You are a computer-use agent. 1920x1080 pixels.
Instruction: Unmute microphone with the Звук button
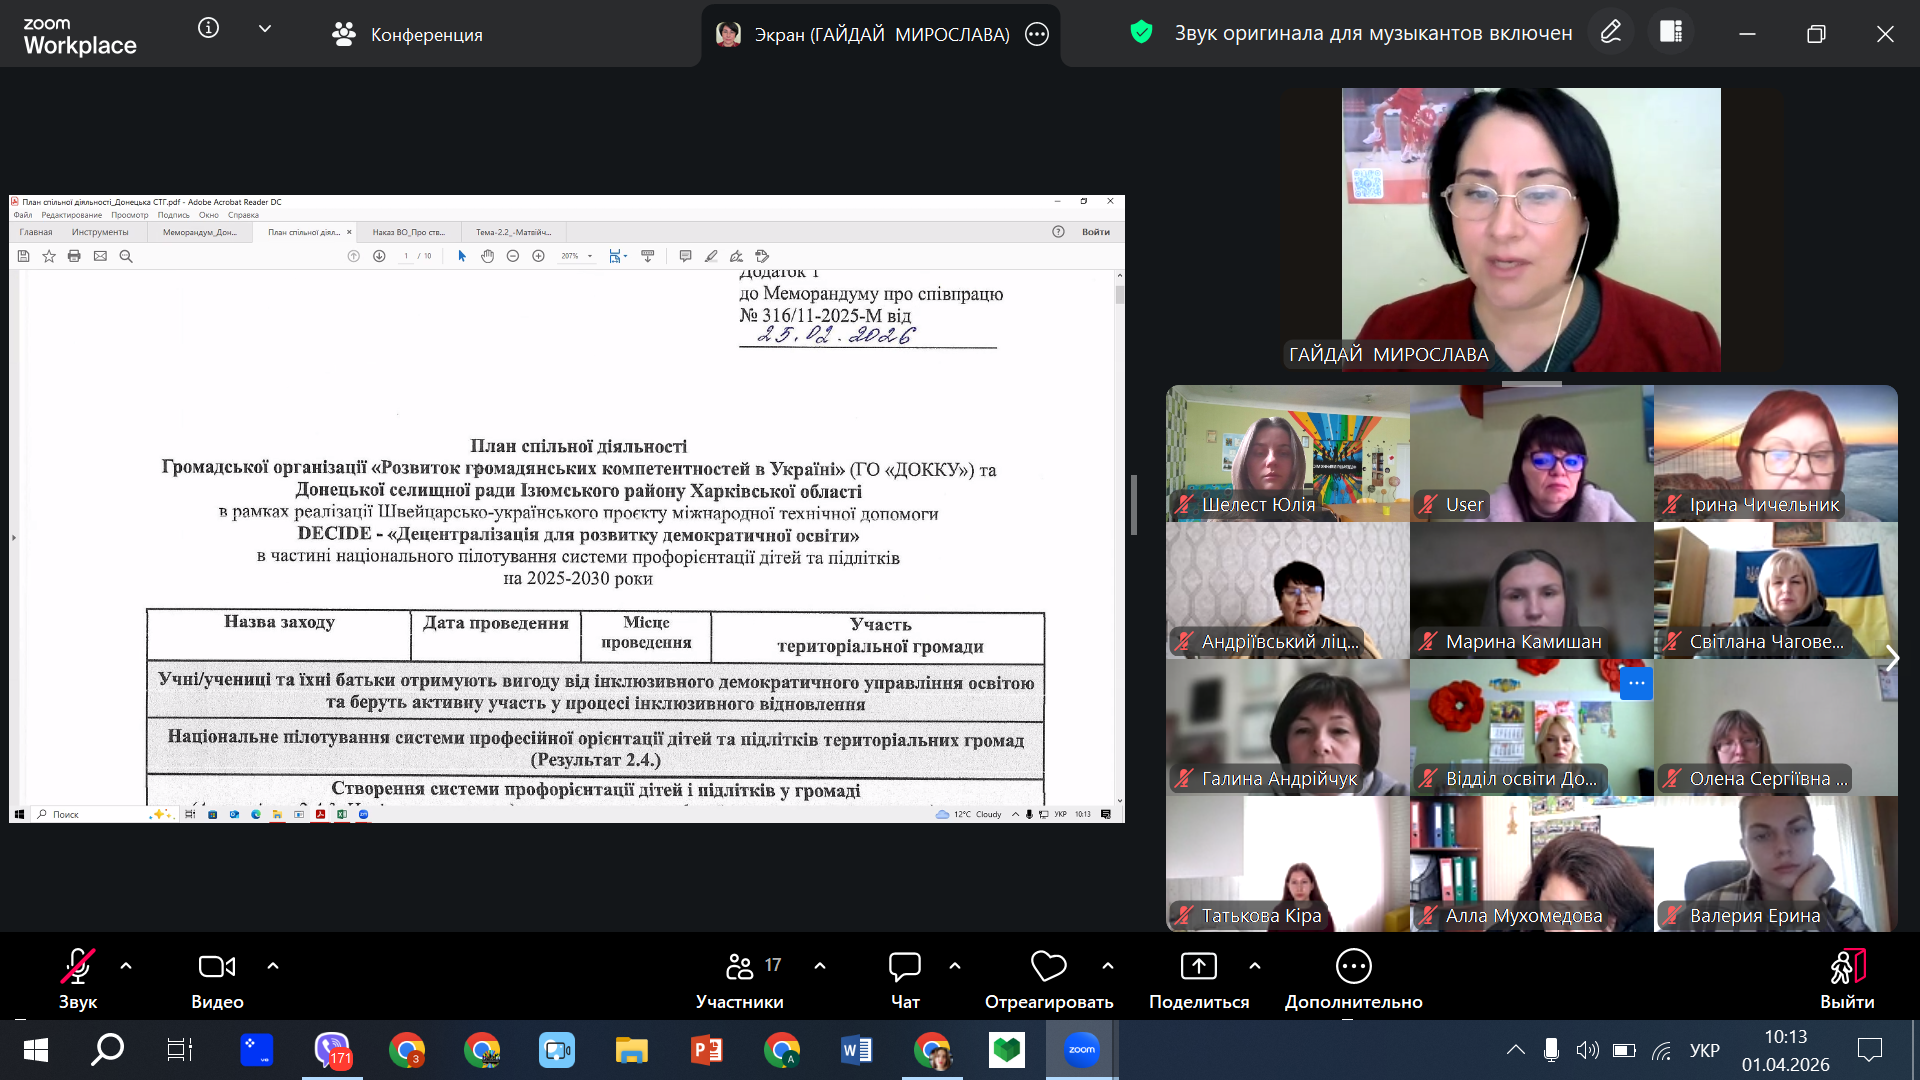tap(78, 967)
